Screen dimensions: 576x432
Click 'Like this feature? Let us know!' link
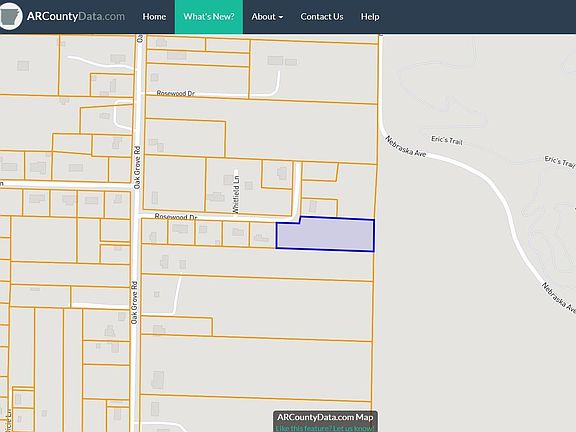click(x=325, y=428)
